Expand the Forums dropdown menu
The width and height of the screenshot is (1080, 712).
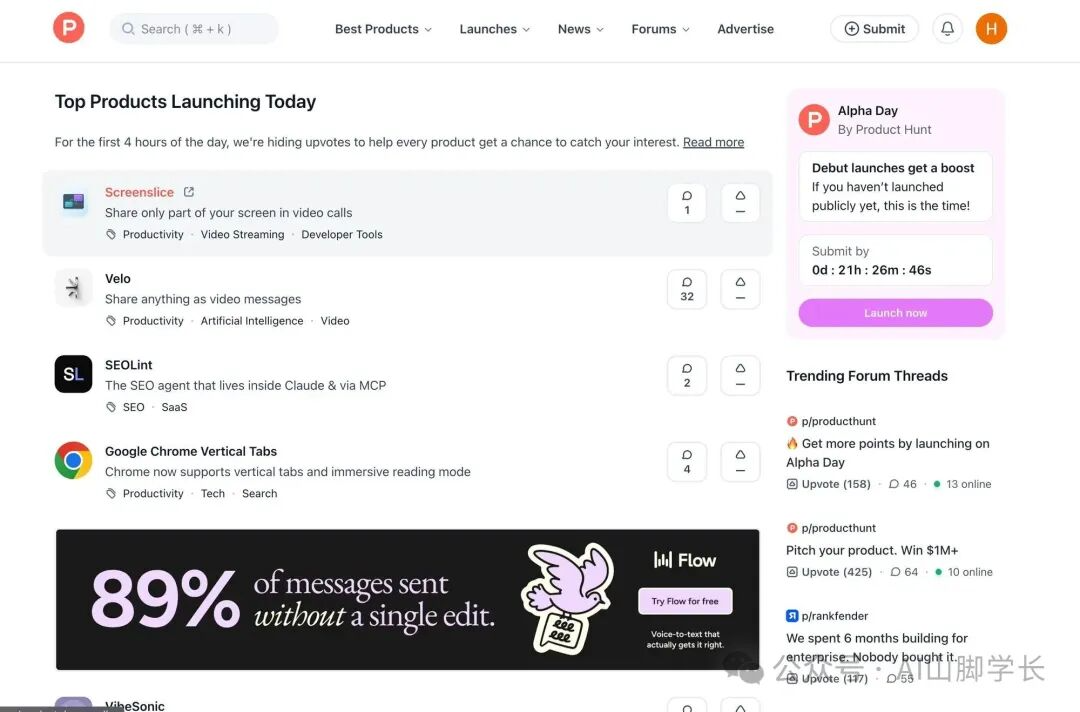pyautogui.click(x=660, y=29)
